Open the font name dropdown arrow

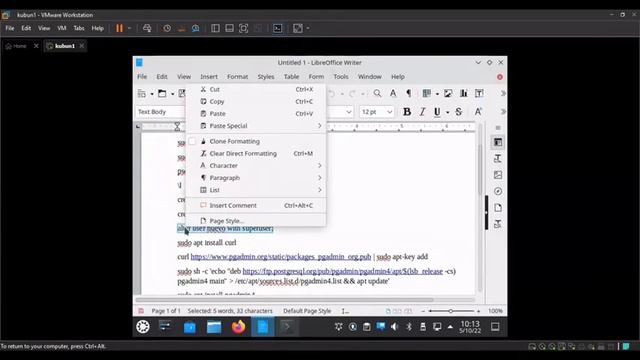pyautogui.click(x=349, y=112)
